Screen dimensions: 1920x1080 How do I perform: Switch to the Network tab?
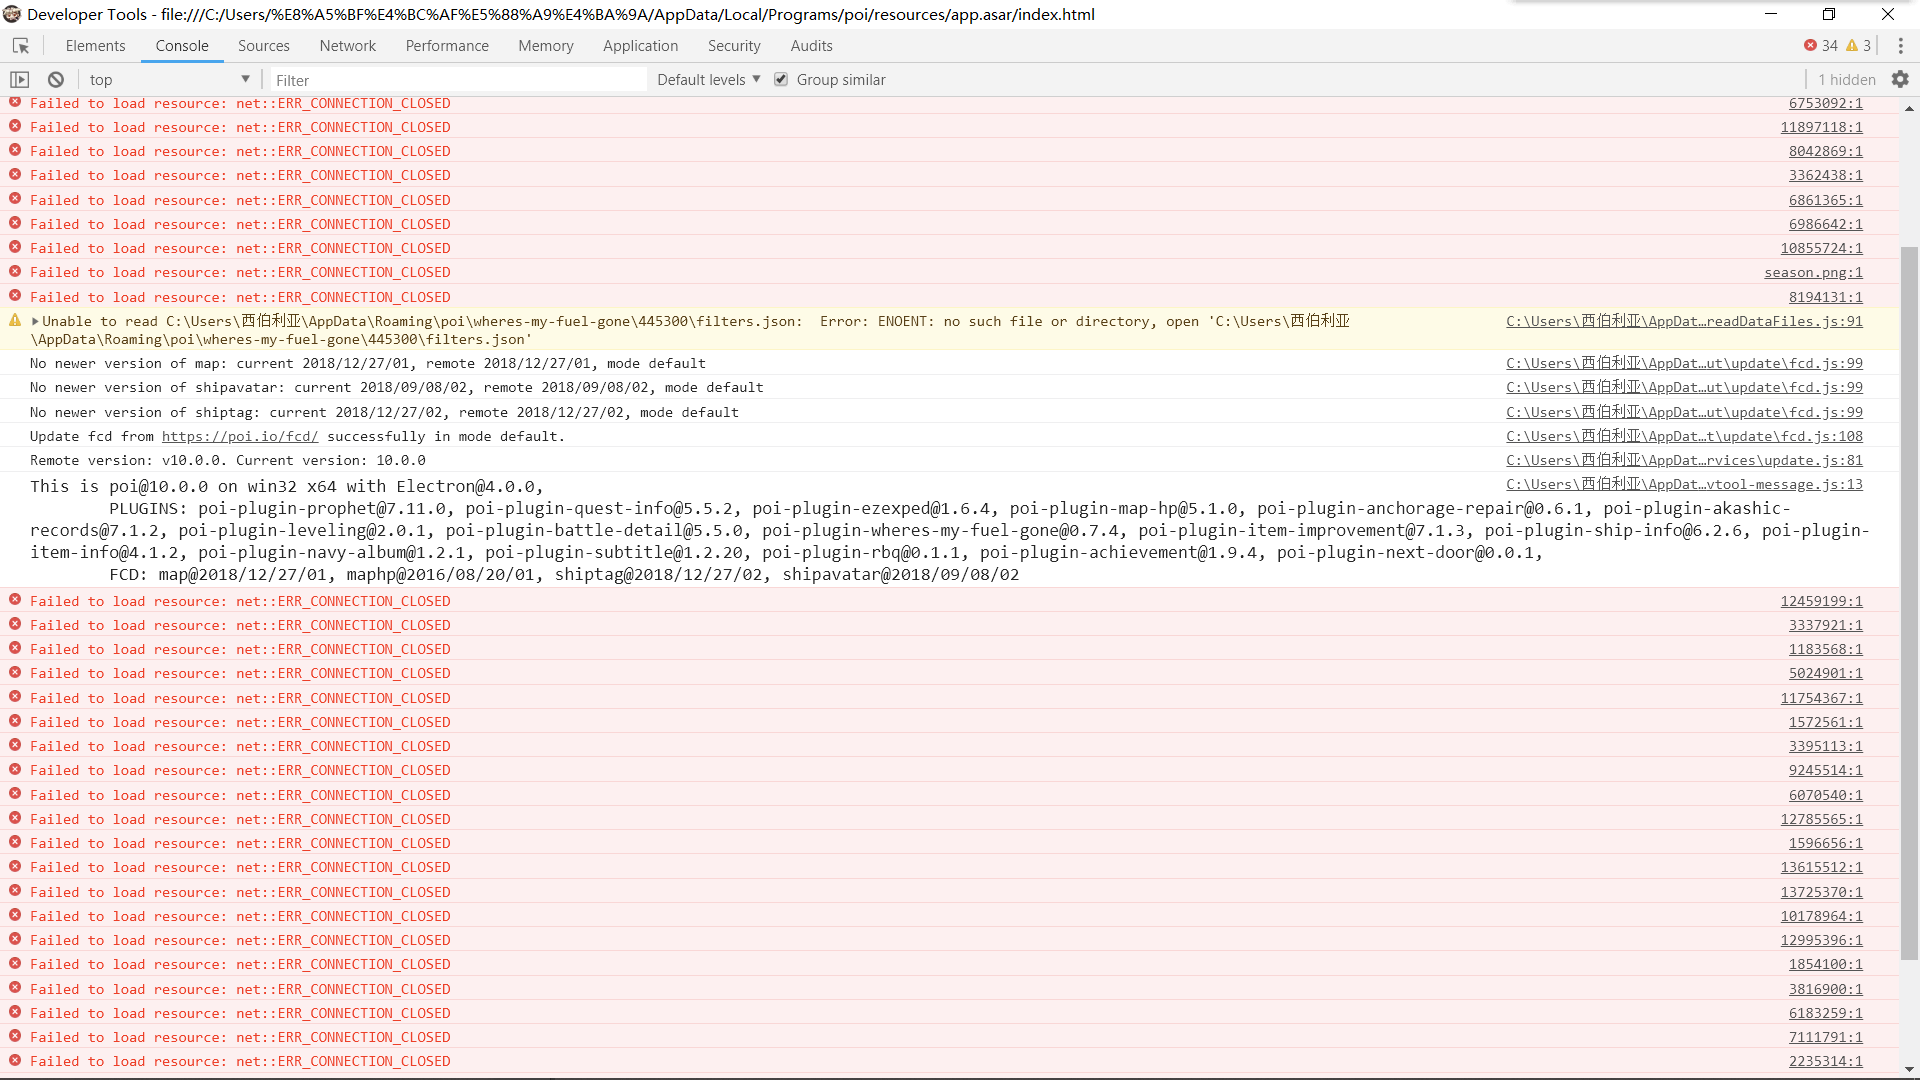point(347,46)
